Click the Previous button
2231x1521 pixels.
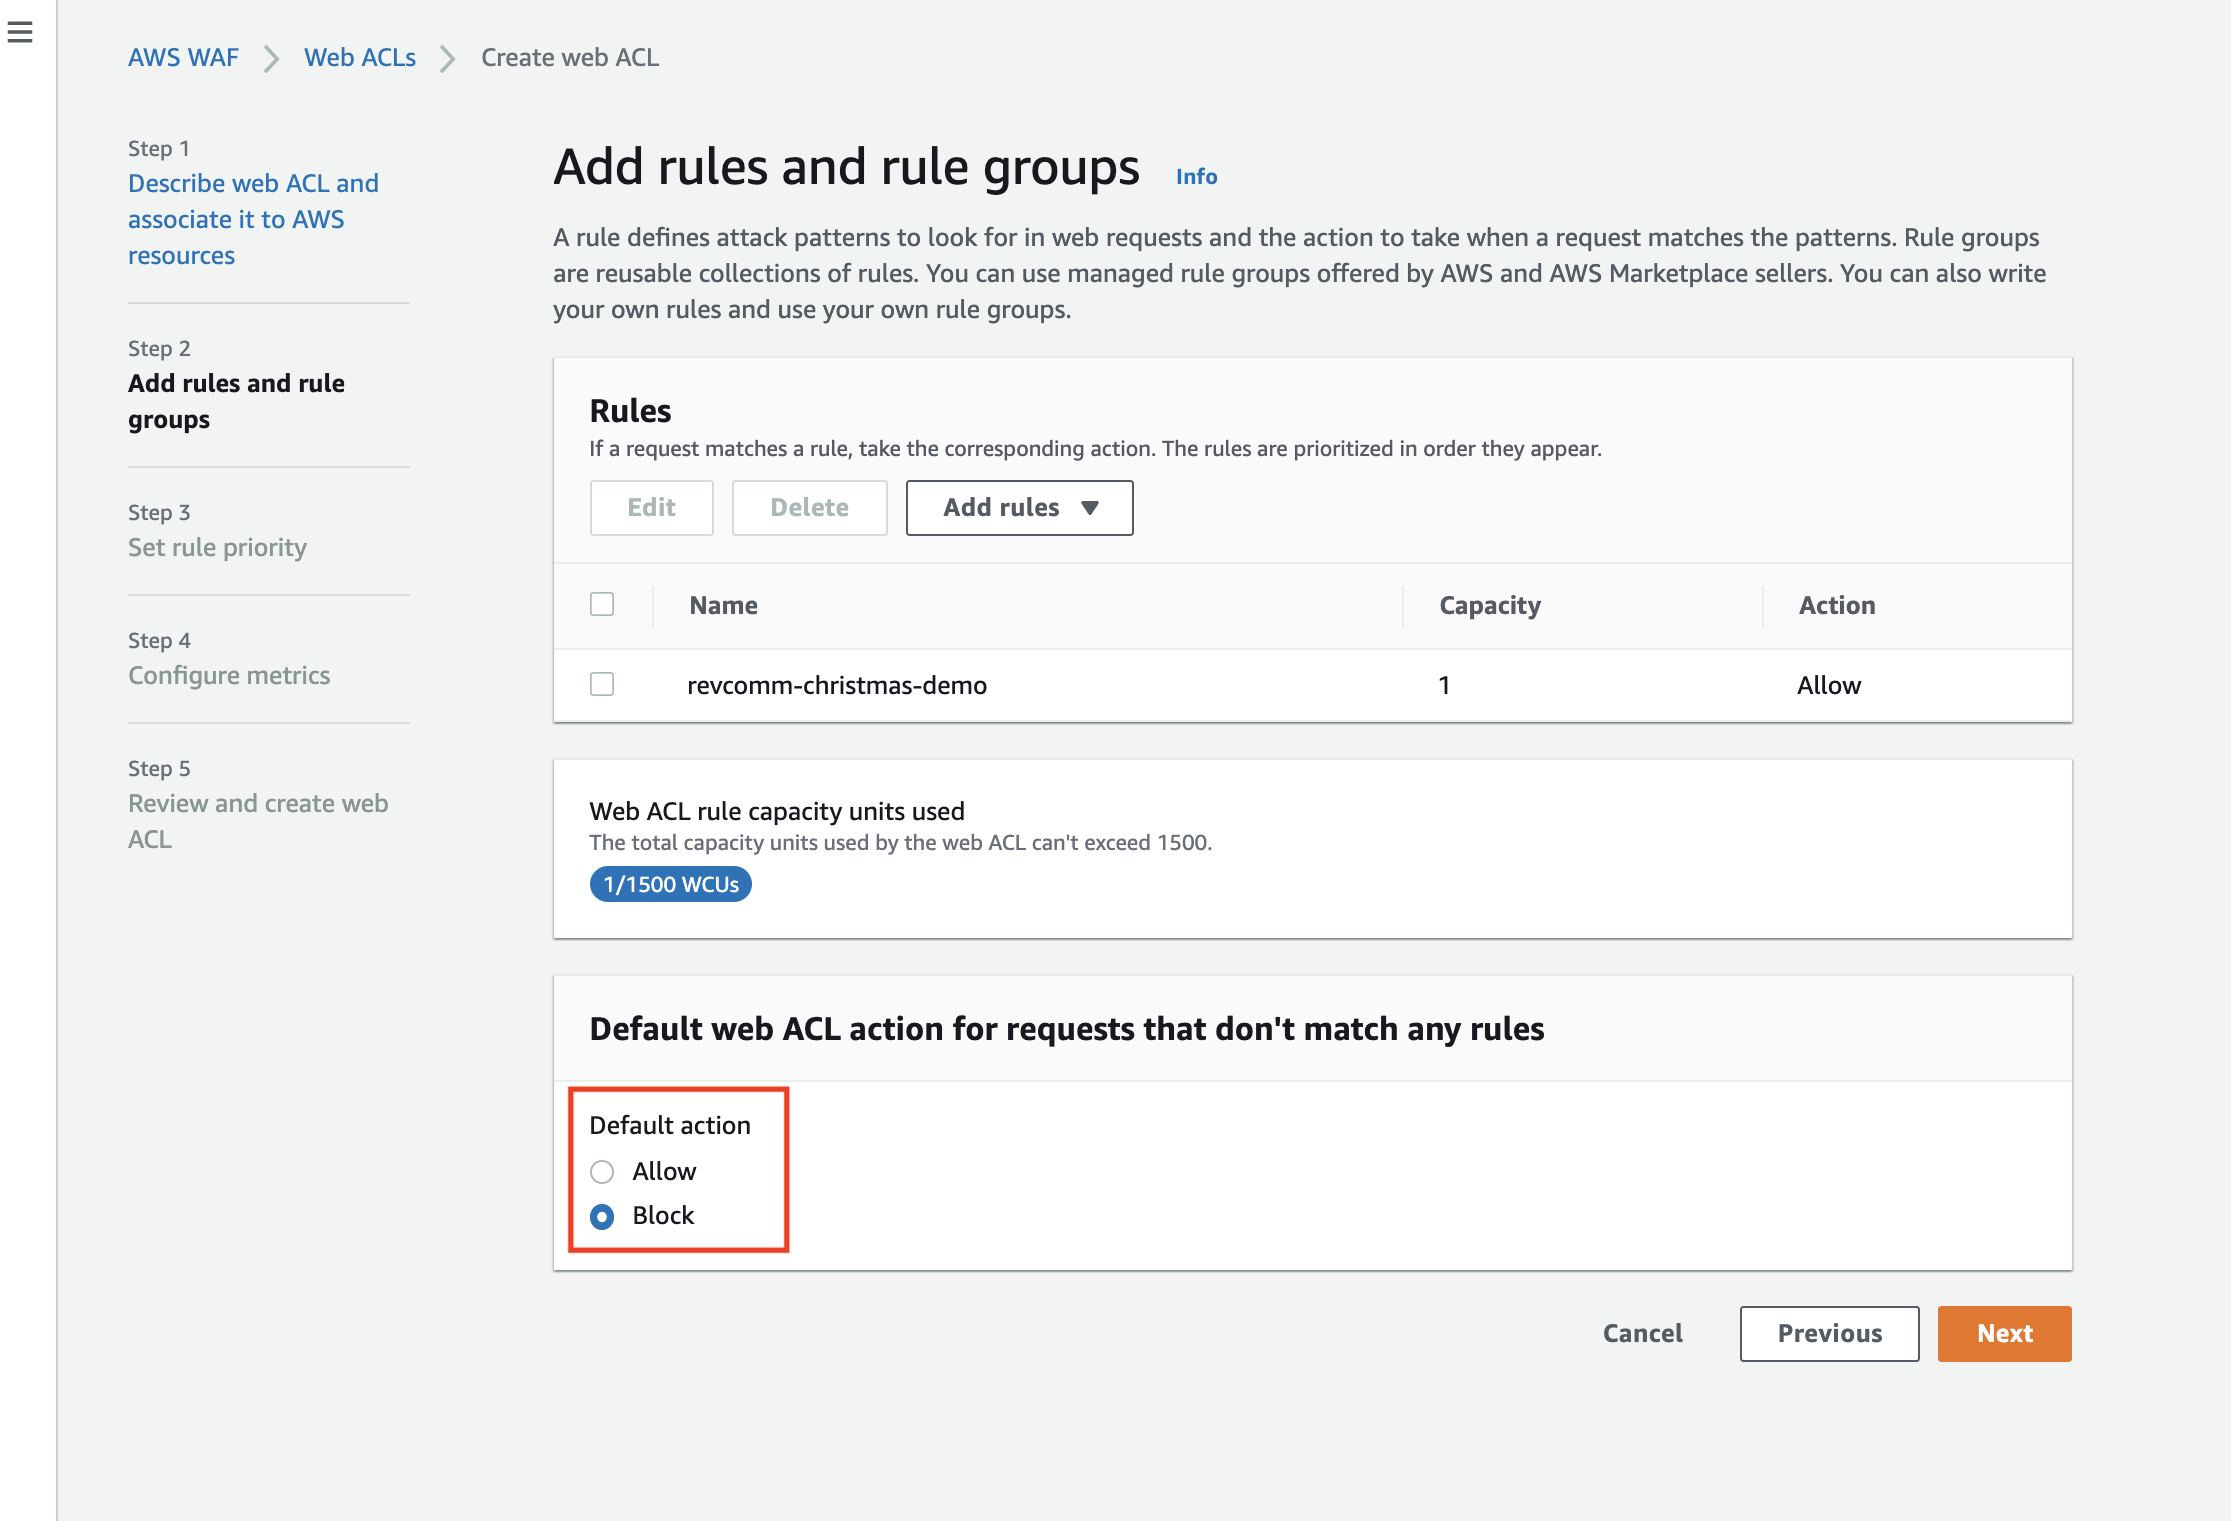point(1829,1334)
